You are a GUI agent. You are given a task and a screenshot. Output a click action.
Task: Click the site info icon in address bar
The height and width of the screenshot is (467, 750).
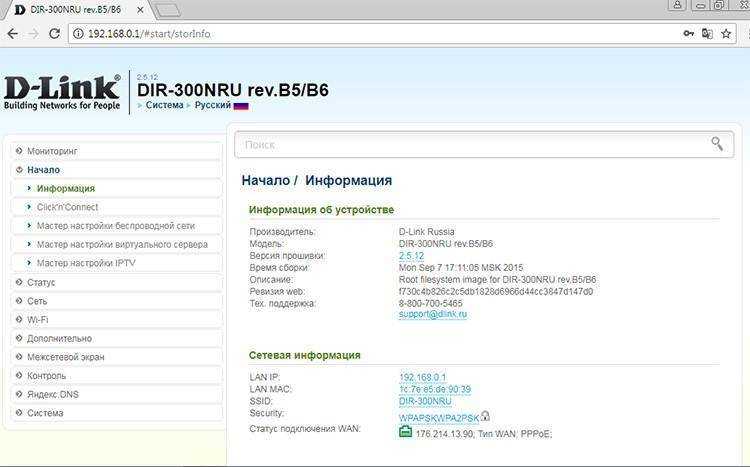pyautogui.click(x=78, y=33)
